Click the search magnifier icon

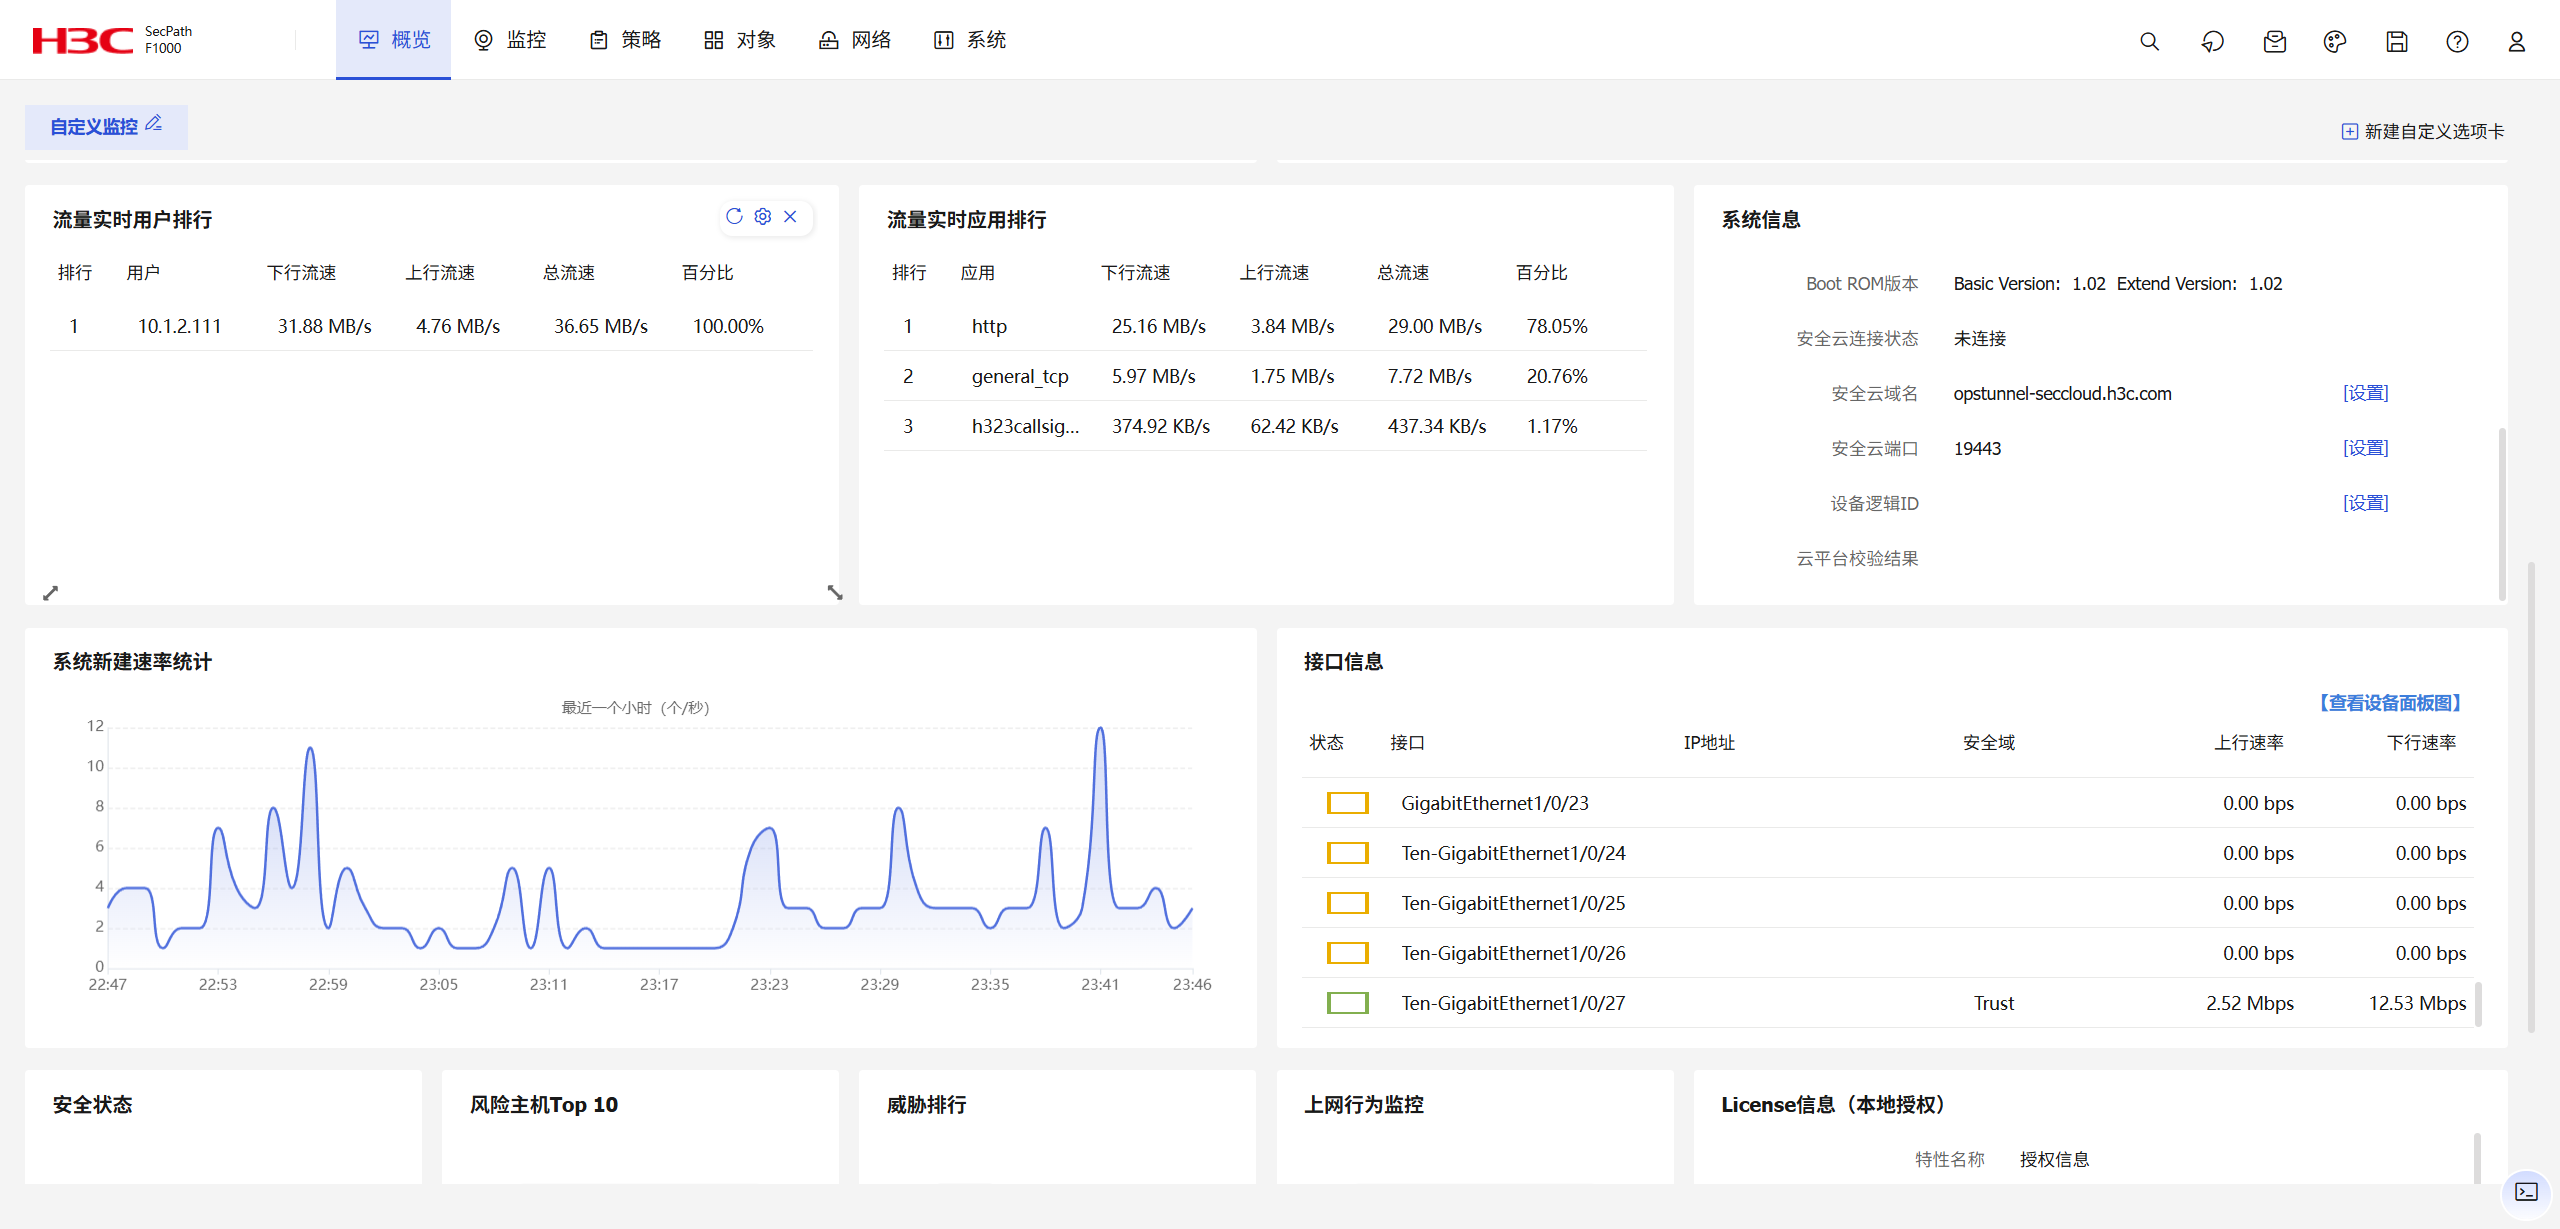[2149, 41]
